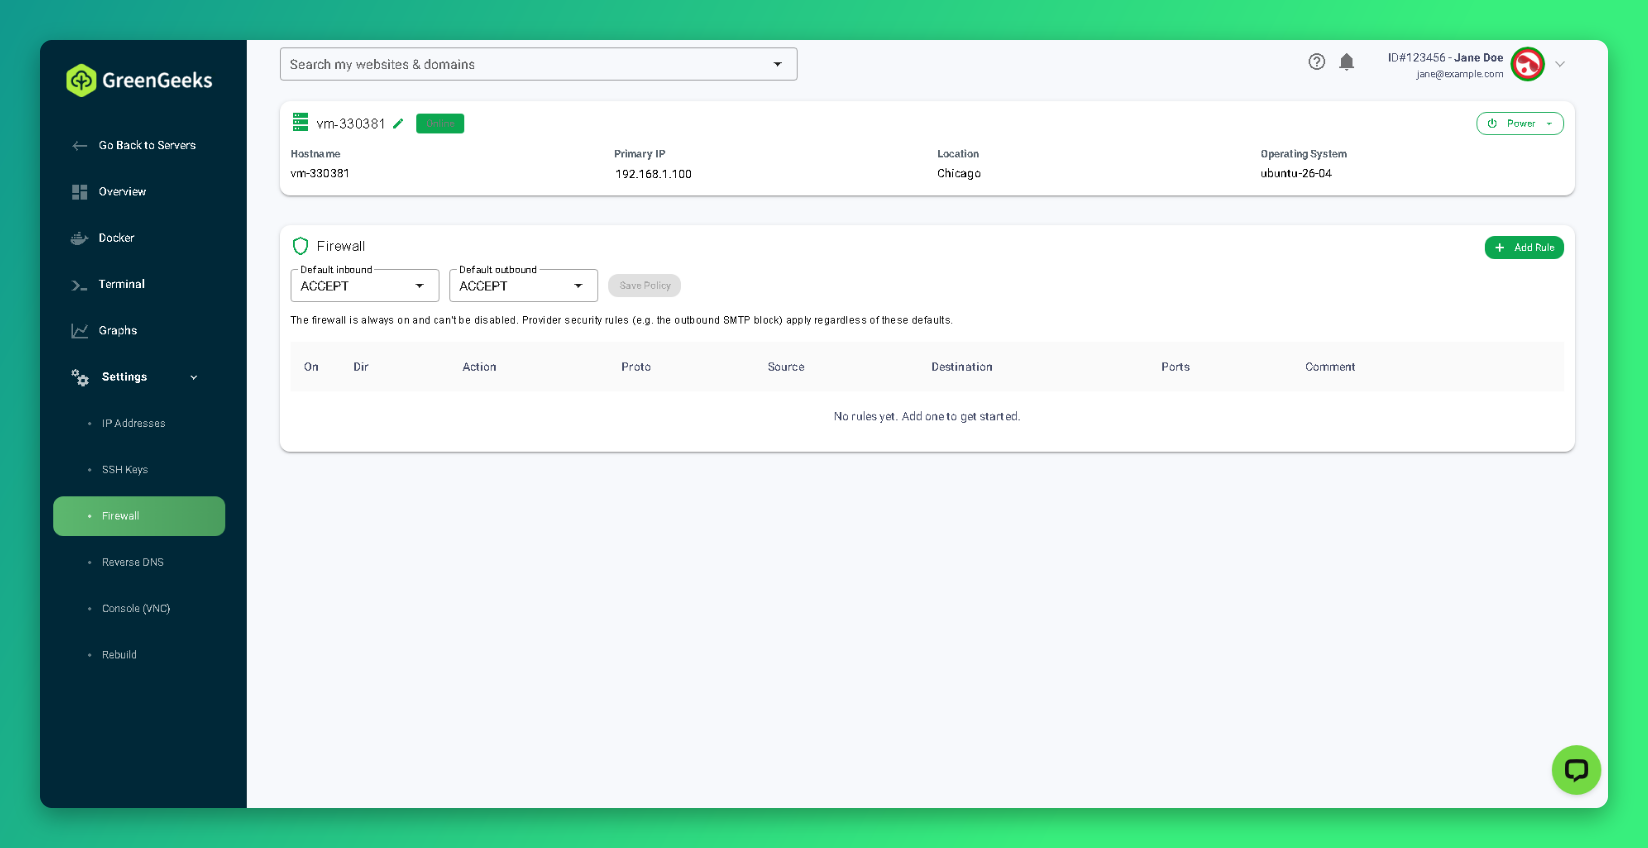Screen dimensions: 1648x848
Task: Expand the account menu chevron
Action: pos(1560,64)
